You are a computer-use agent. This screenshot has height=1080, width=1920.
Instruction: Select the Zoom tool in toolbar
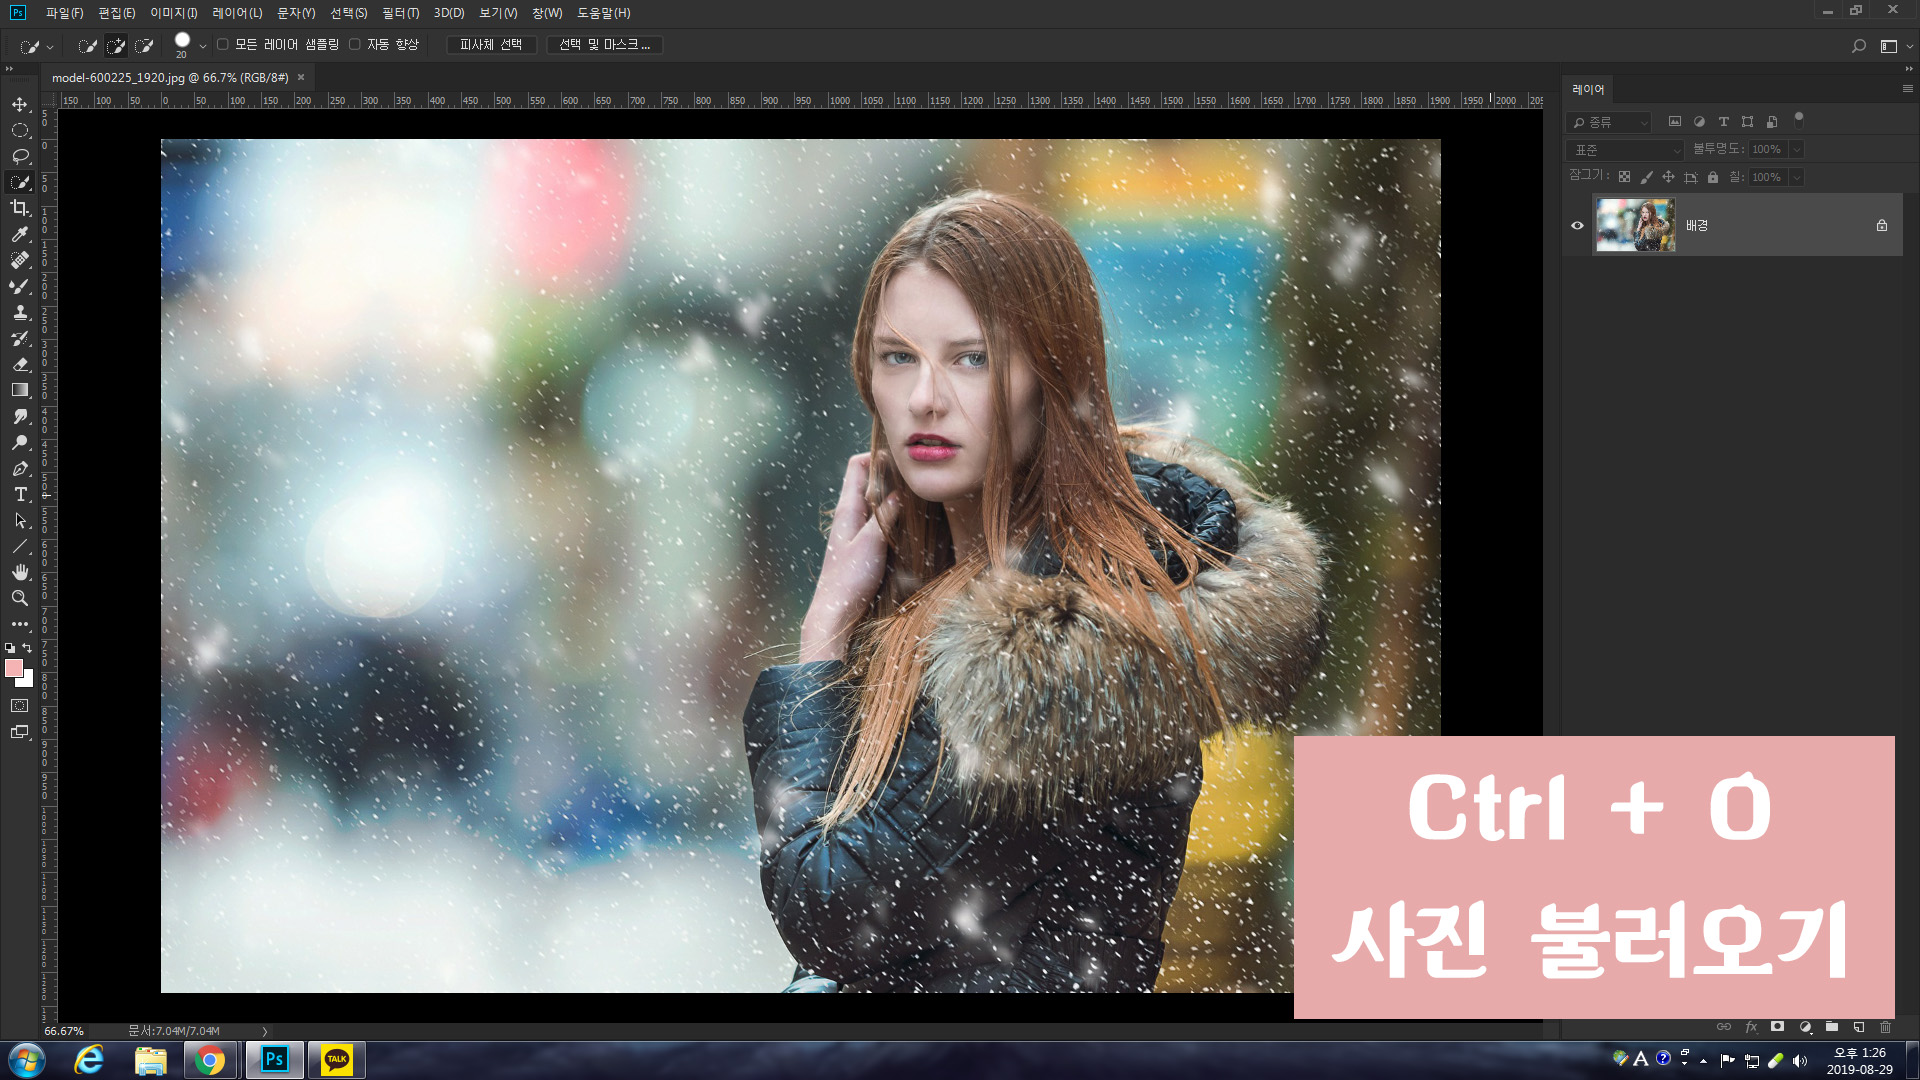point(20,598)
